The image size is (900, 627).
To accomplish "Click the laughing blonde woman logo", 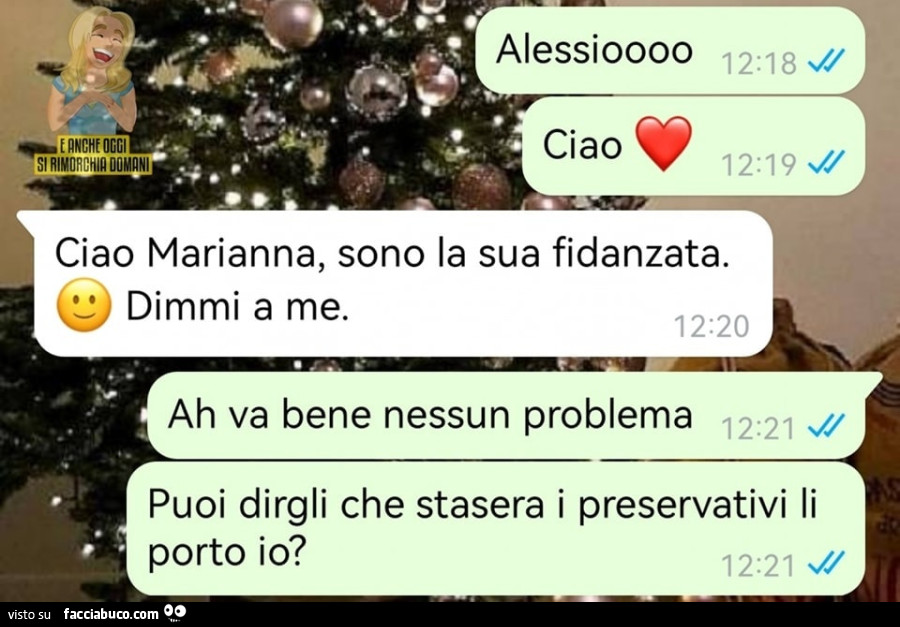I will 92,71.
